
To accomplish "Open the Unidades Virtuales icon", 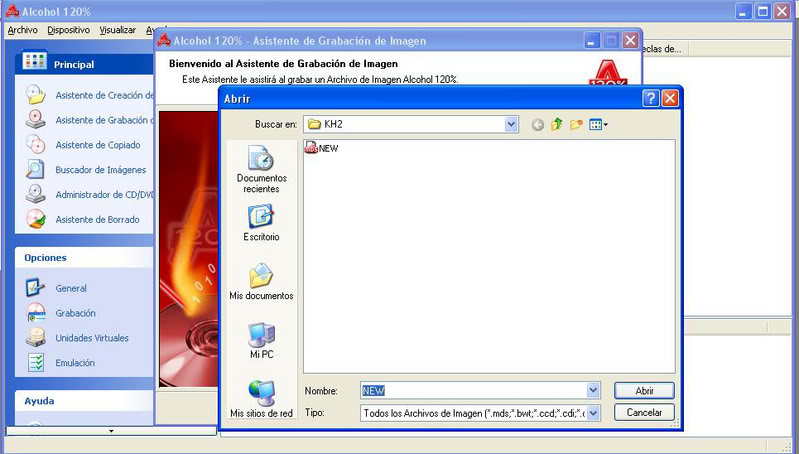I will pos(36,337).
